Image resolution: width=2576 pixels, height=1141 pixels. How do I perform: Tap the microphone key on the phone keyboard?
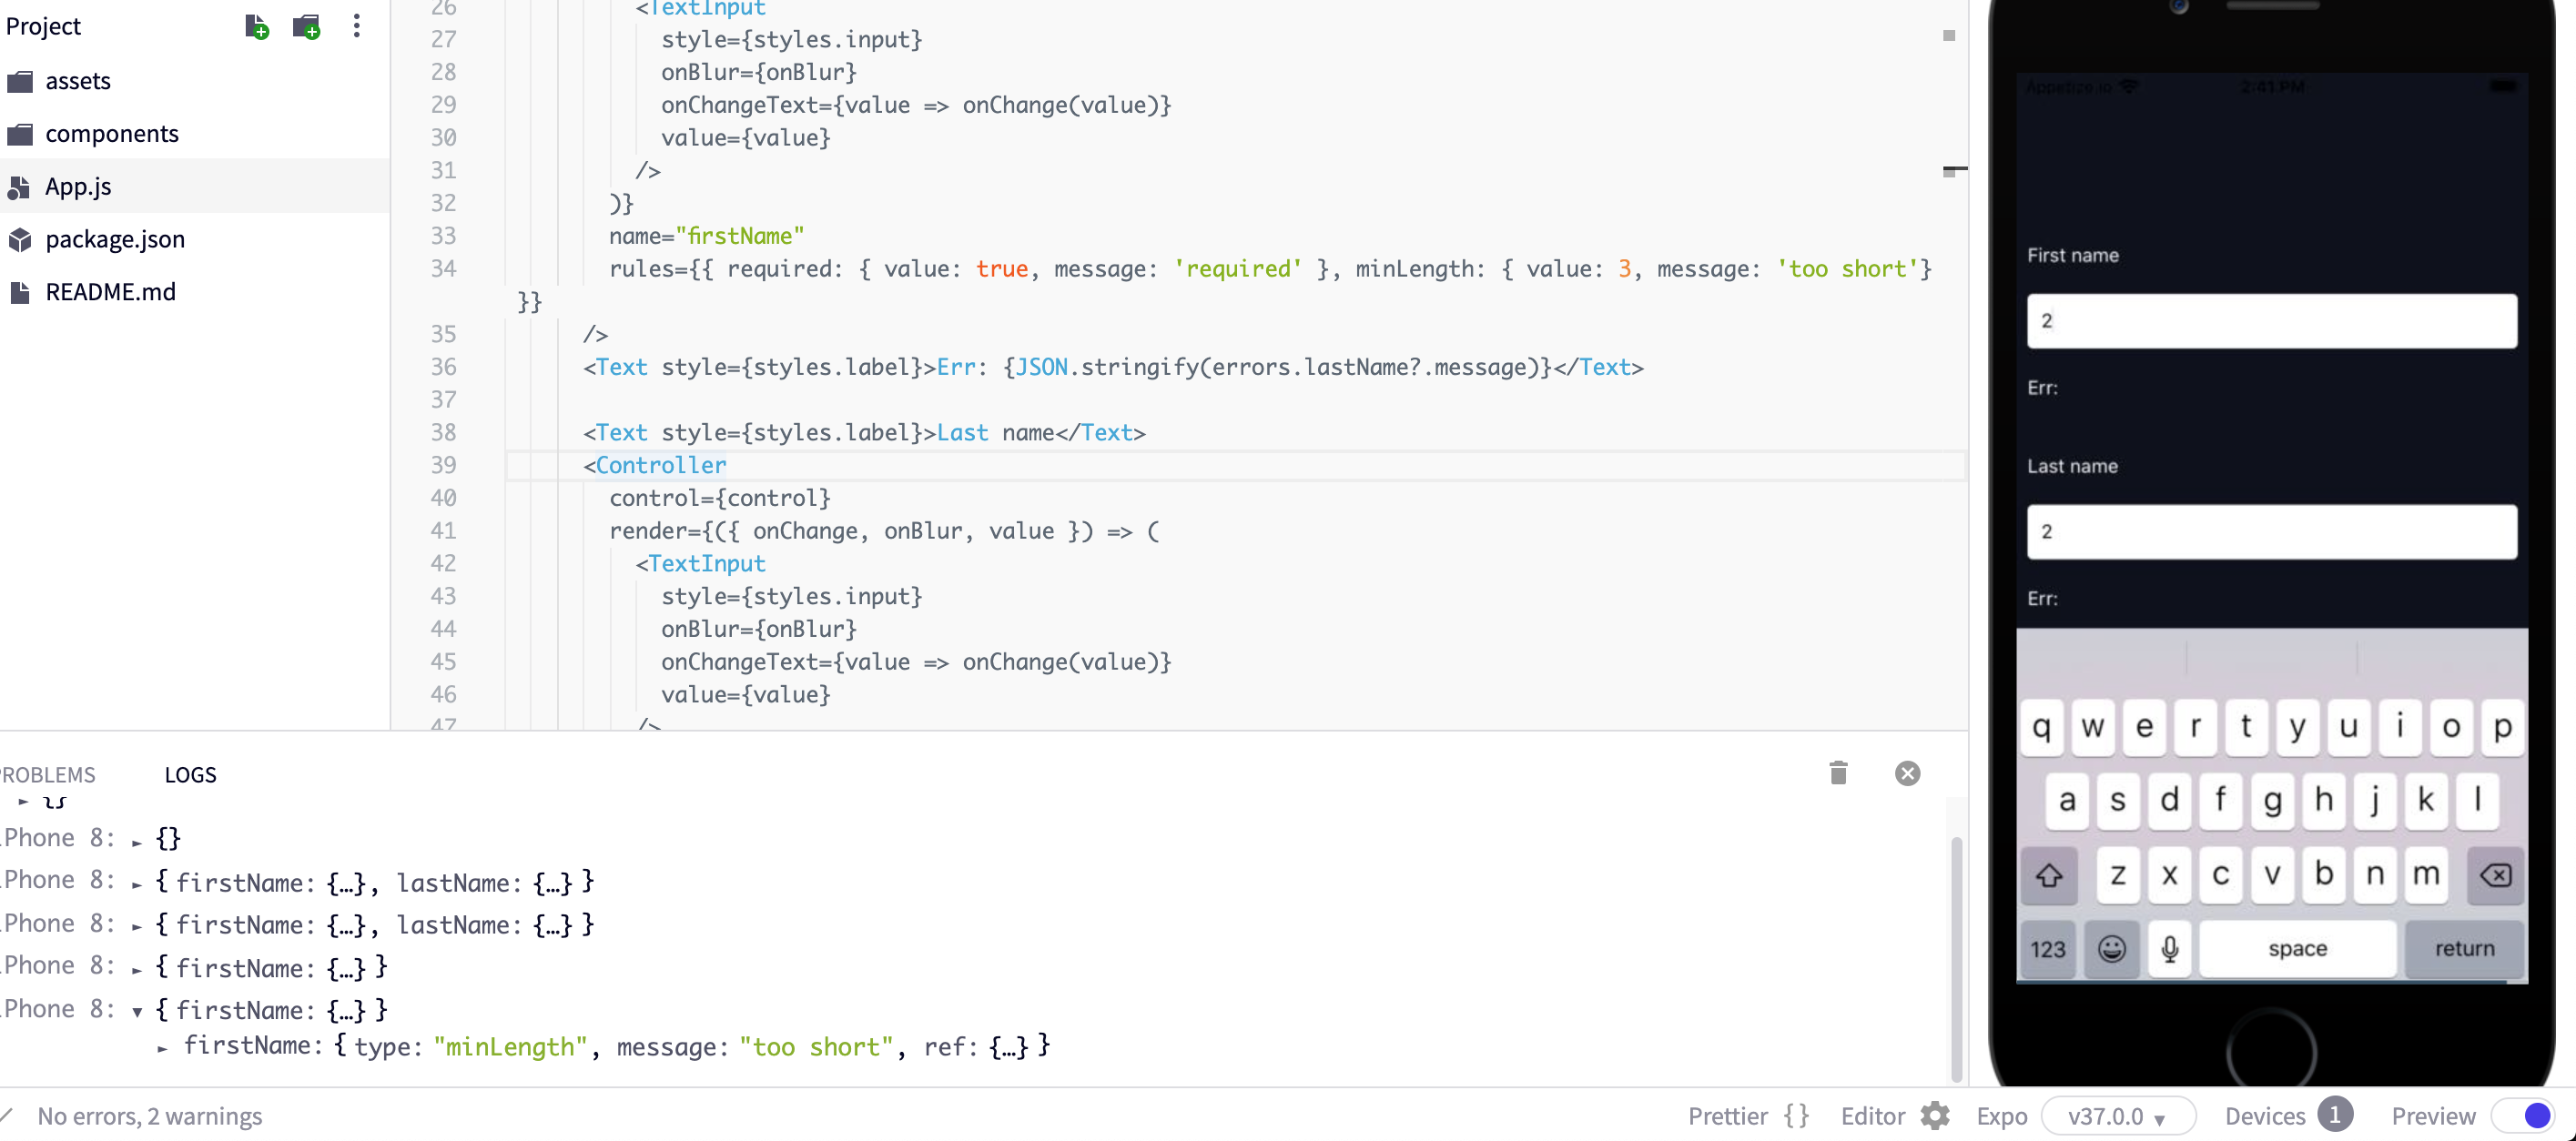(2169, 948)
